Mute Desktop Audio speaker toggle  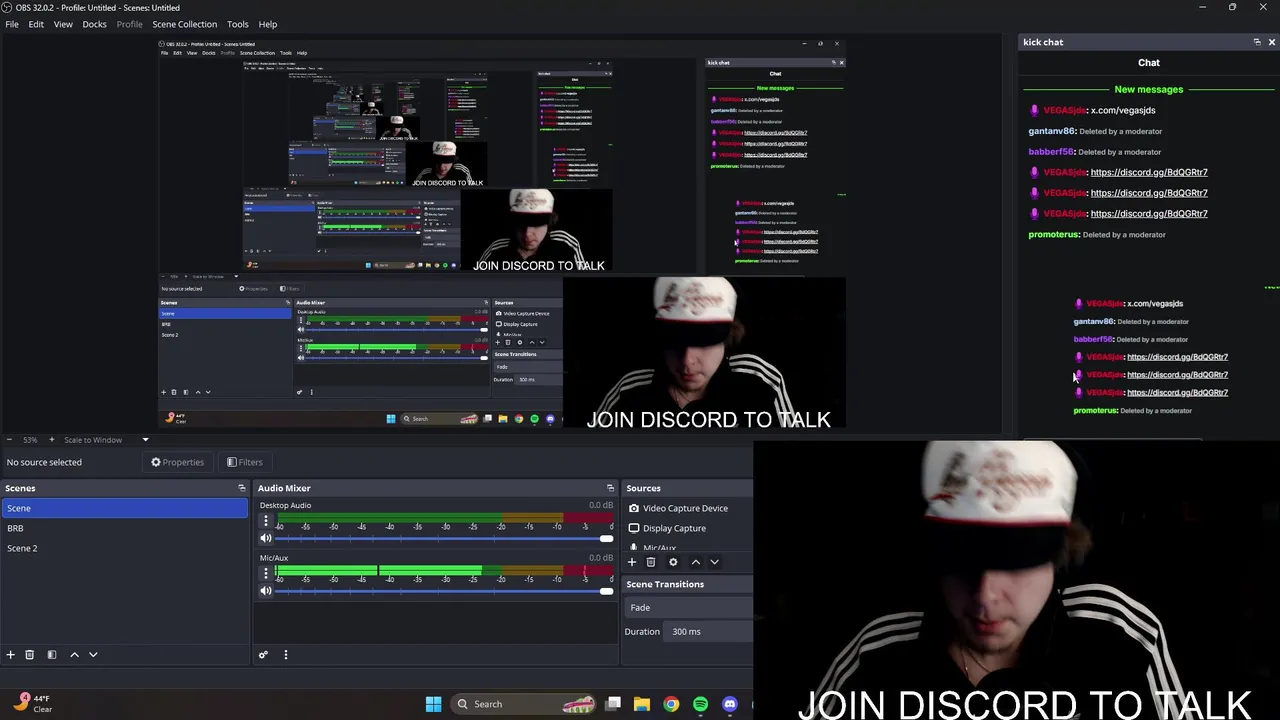coord(266,538)
